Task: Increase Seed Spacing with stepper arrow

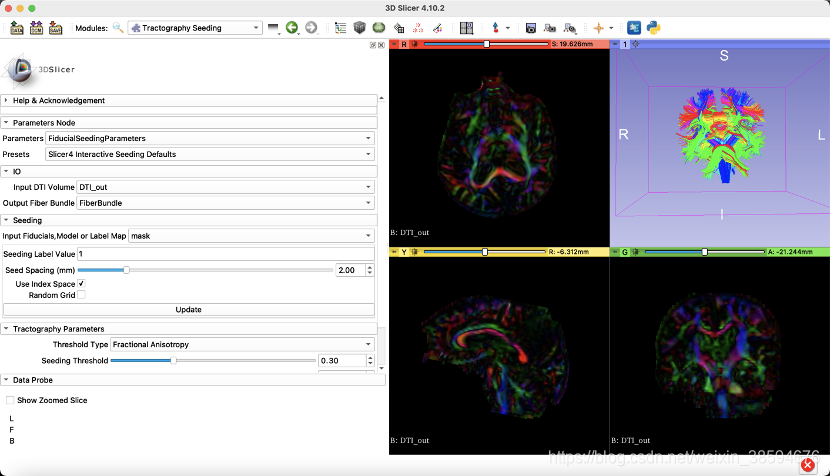Action: point(369,267)
